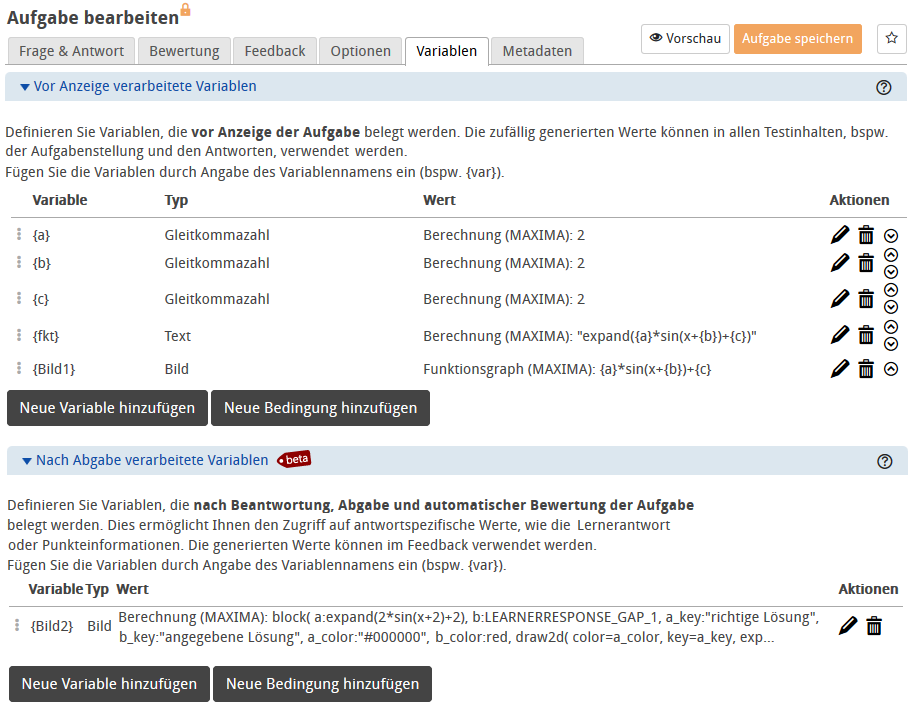Delete the {Bild2} variable
This screenshot has width=922, height=708.
pos(874,626)
